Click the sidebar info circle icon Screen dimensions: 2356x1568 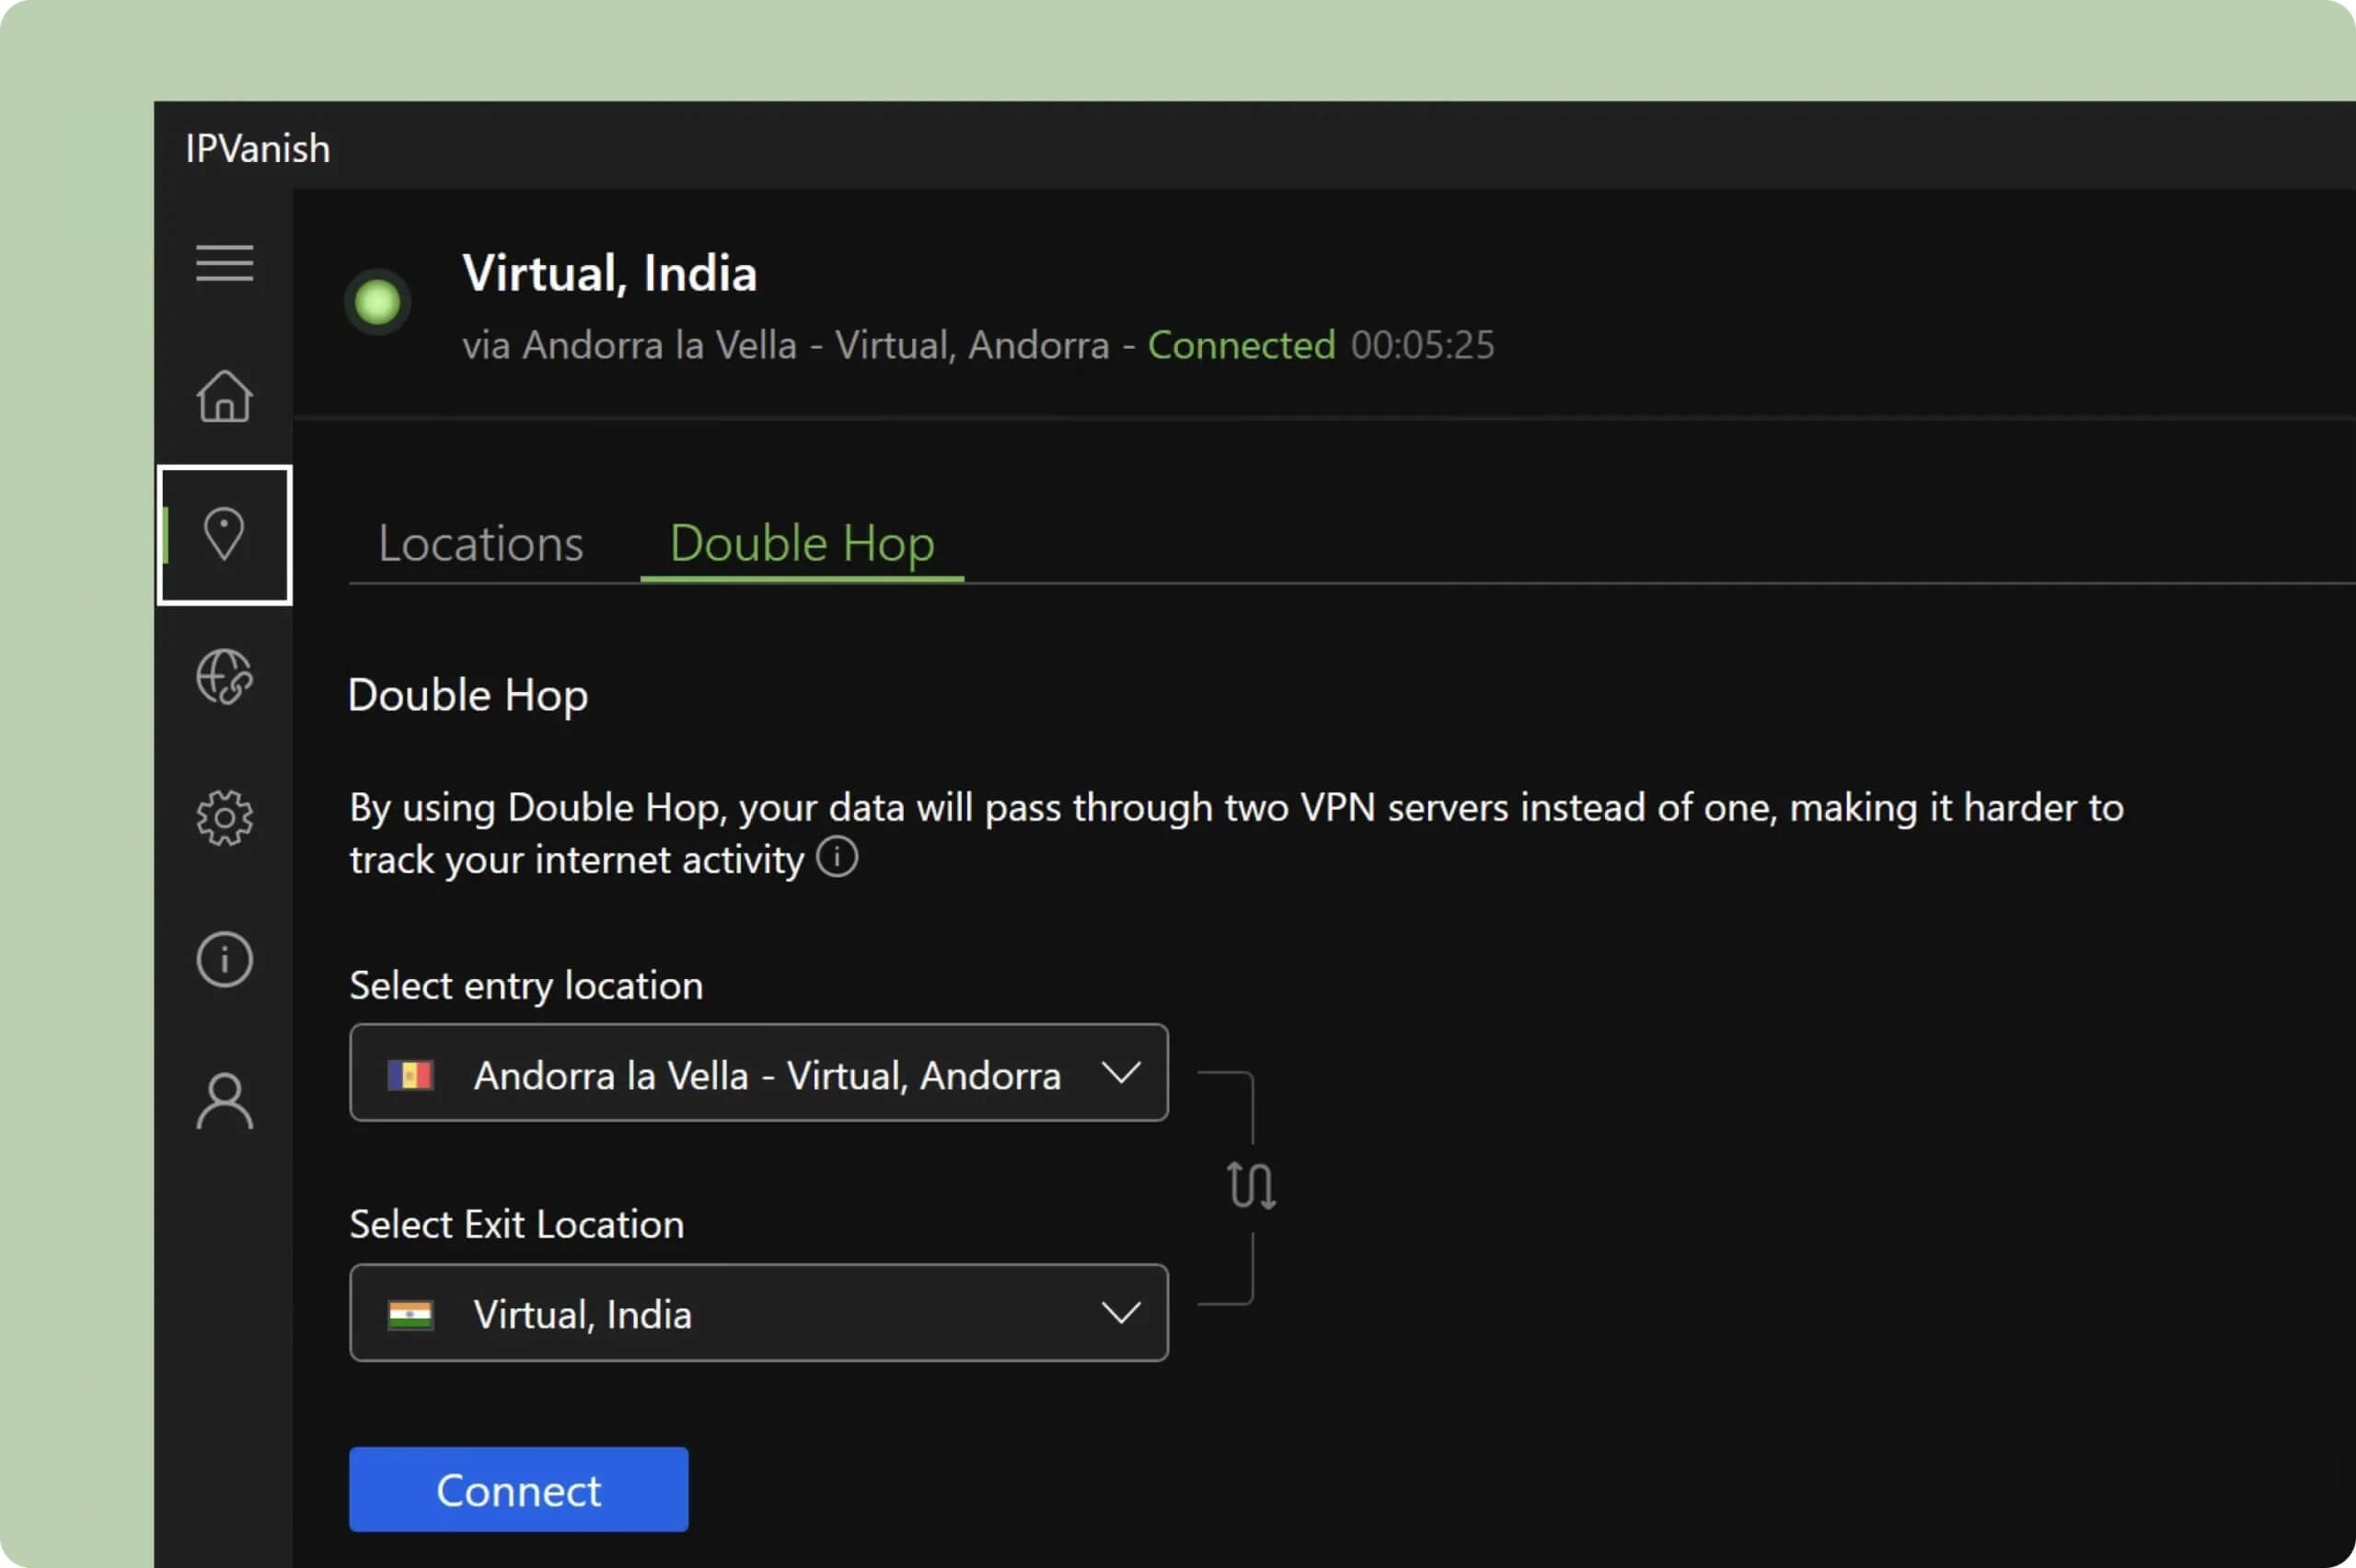[x=224, y=960]
